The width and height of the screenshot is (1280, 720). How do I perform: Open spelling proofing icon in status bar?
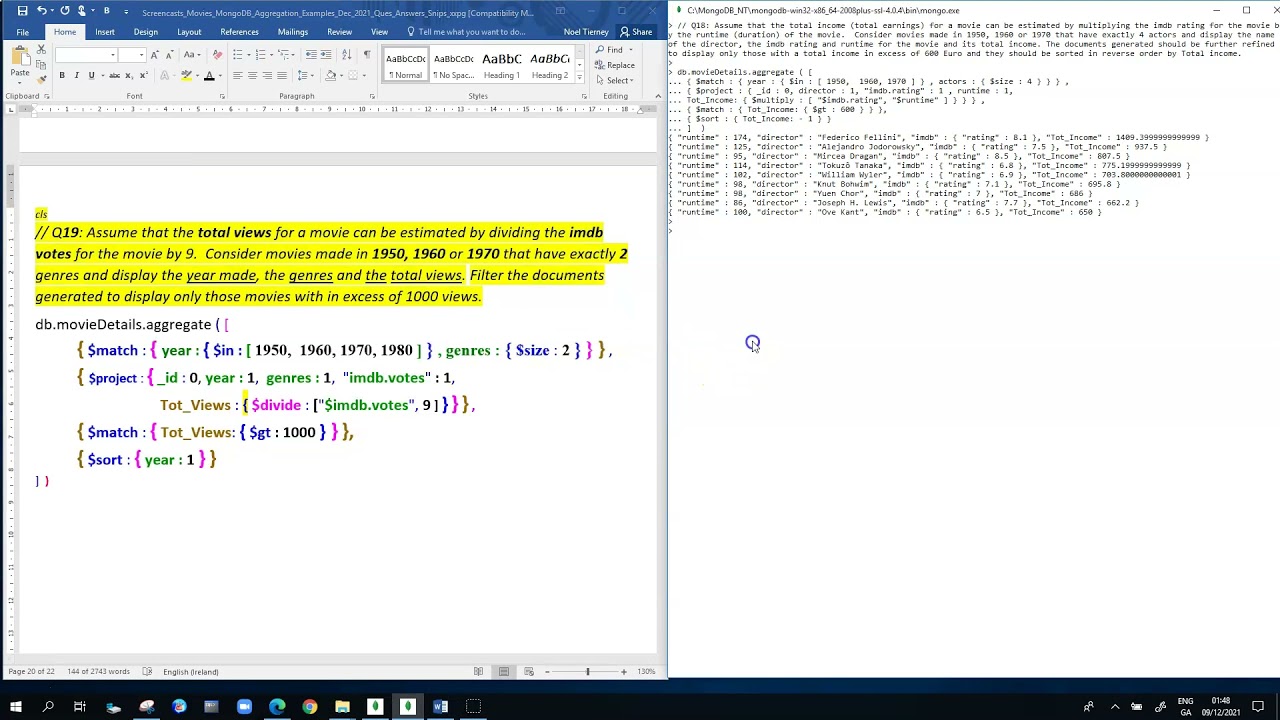[x=147, y=671]
